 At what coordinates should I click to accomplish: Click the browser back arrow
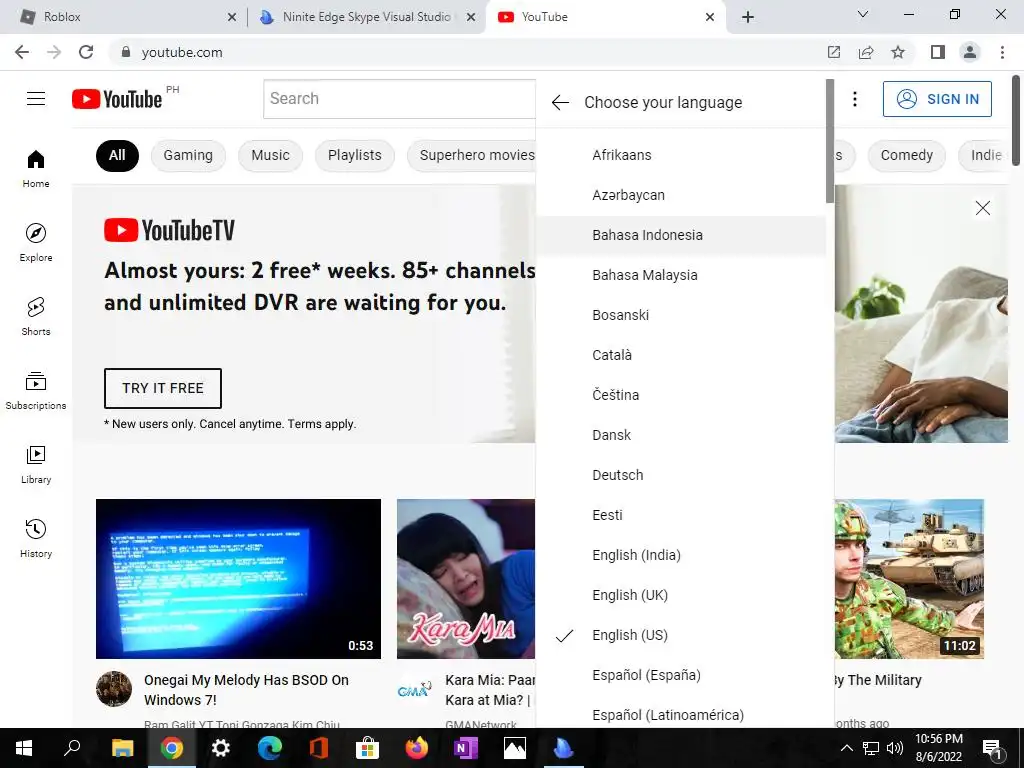[x=22, y=52]
